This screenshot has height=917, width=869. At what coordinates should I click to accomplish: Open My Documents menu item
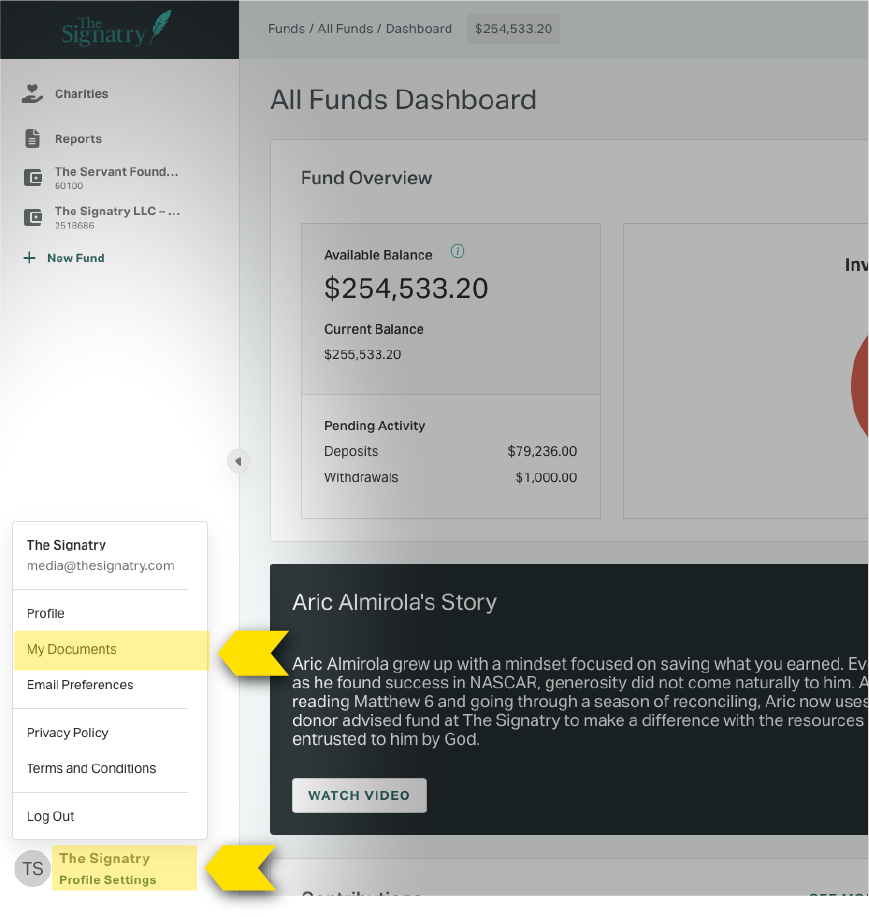tap(111, 650)
